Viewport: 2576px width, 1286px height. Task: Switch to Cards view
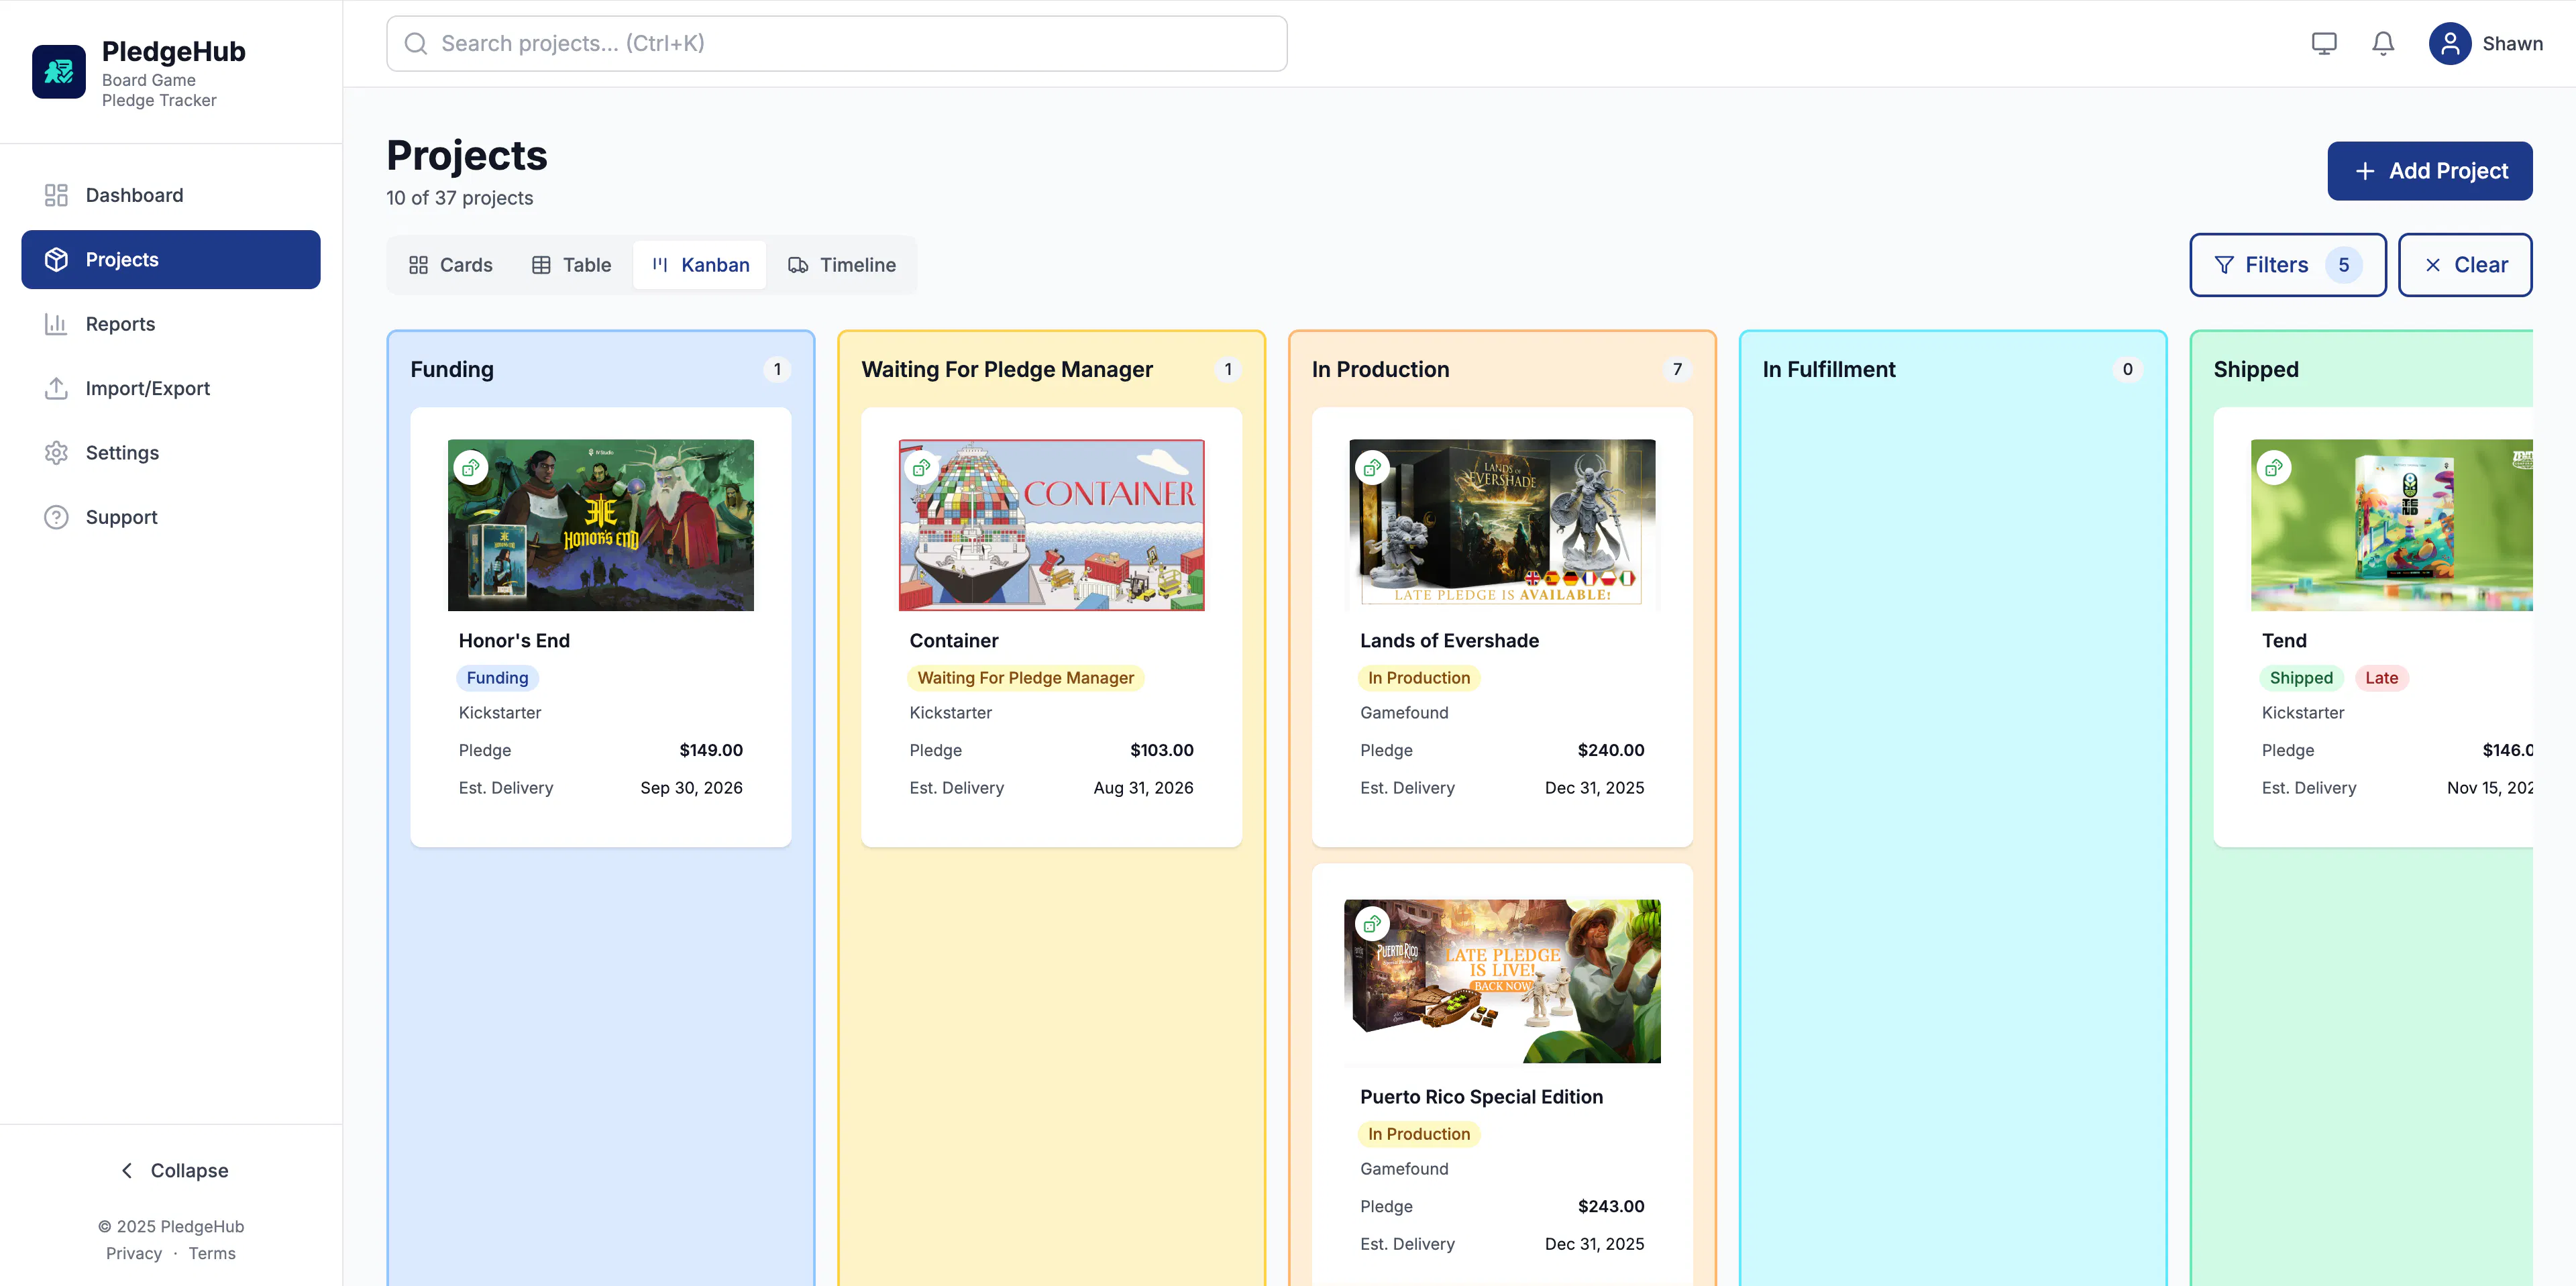tap(451, 265)
